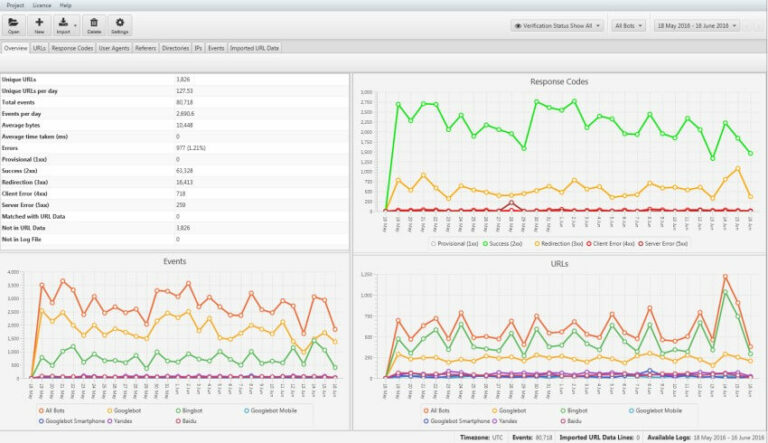Switch to the Response Codes tab

pos(73,47)
